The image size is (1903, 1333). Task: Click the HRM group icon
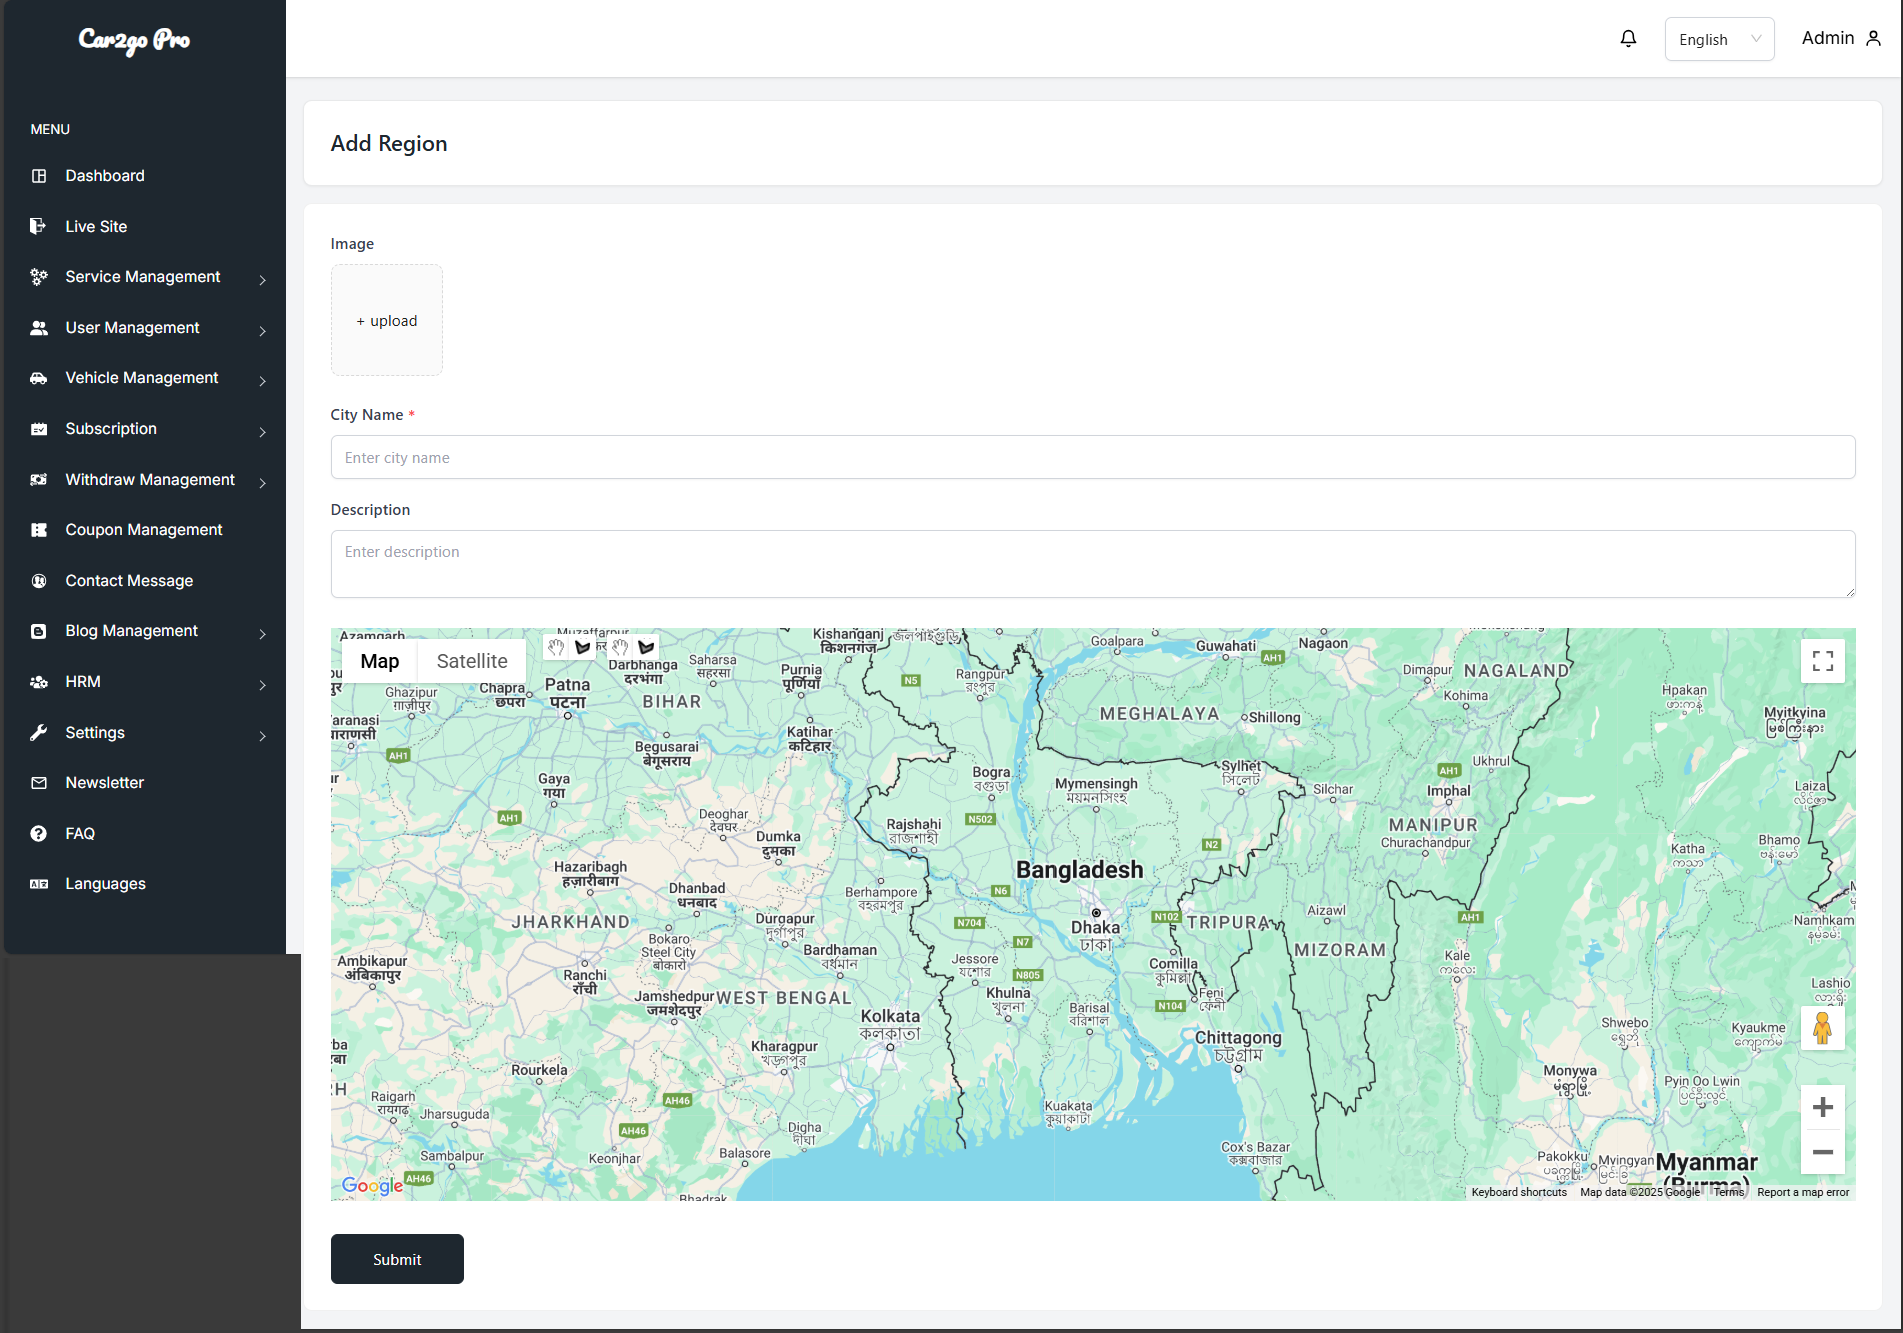click(39, 682)
